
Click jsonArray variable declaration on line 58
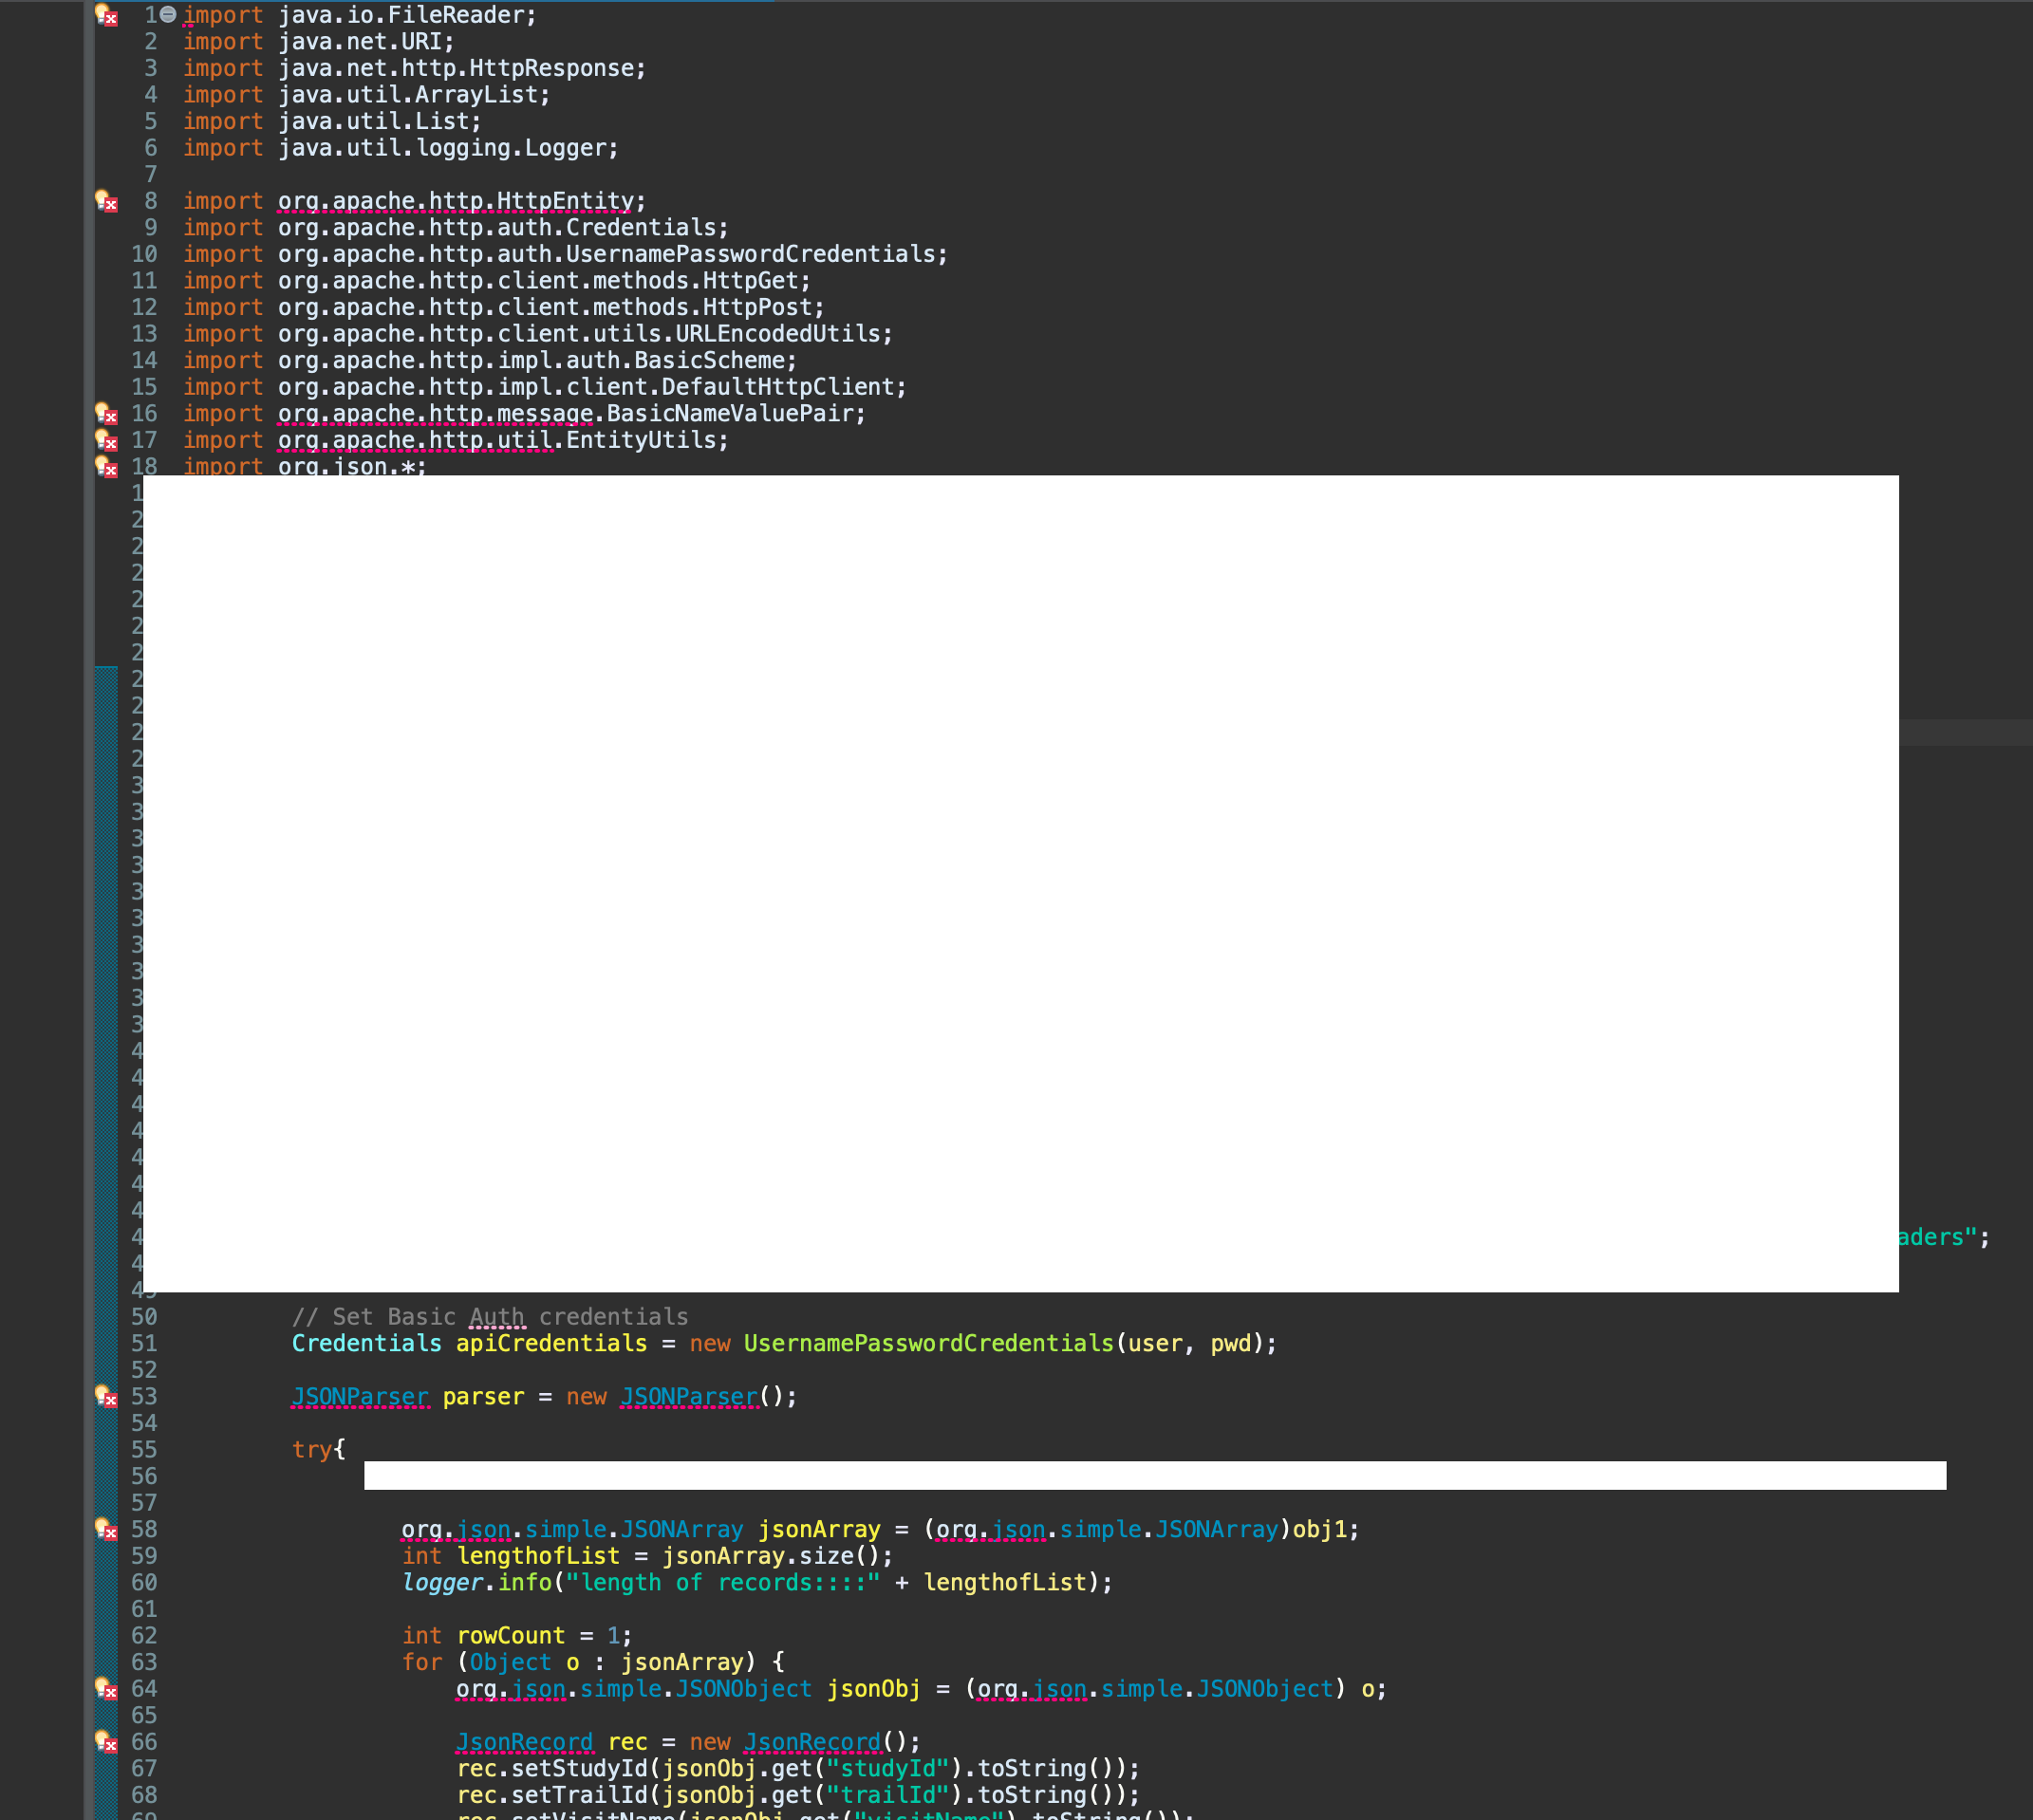point(819,1529)
